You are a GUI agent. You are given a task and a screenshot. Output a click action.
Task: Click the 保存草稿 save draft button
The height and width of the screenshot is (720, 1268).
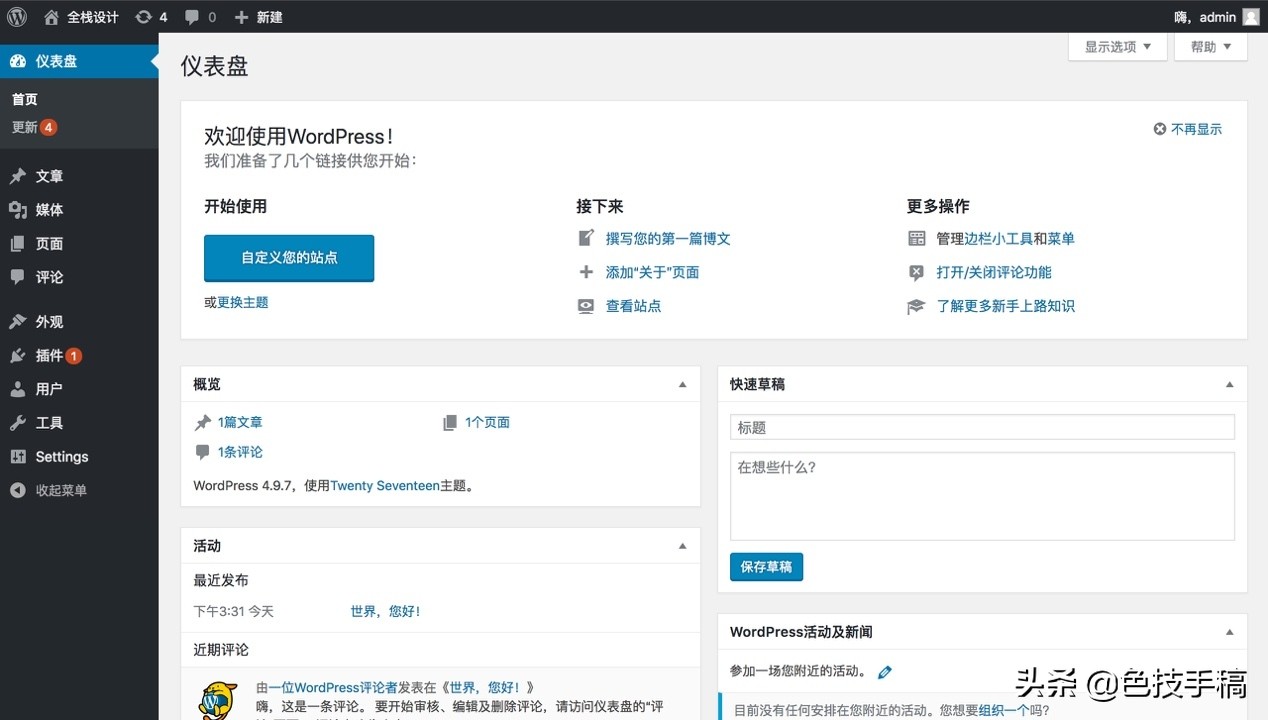[766, 567]
